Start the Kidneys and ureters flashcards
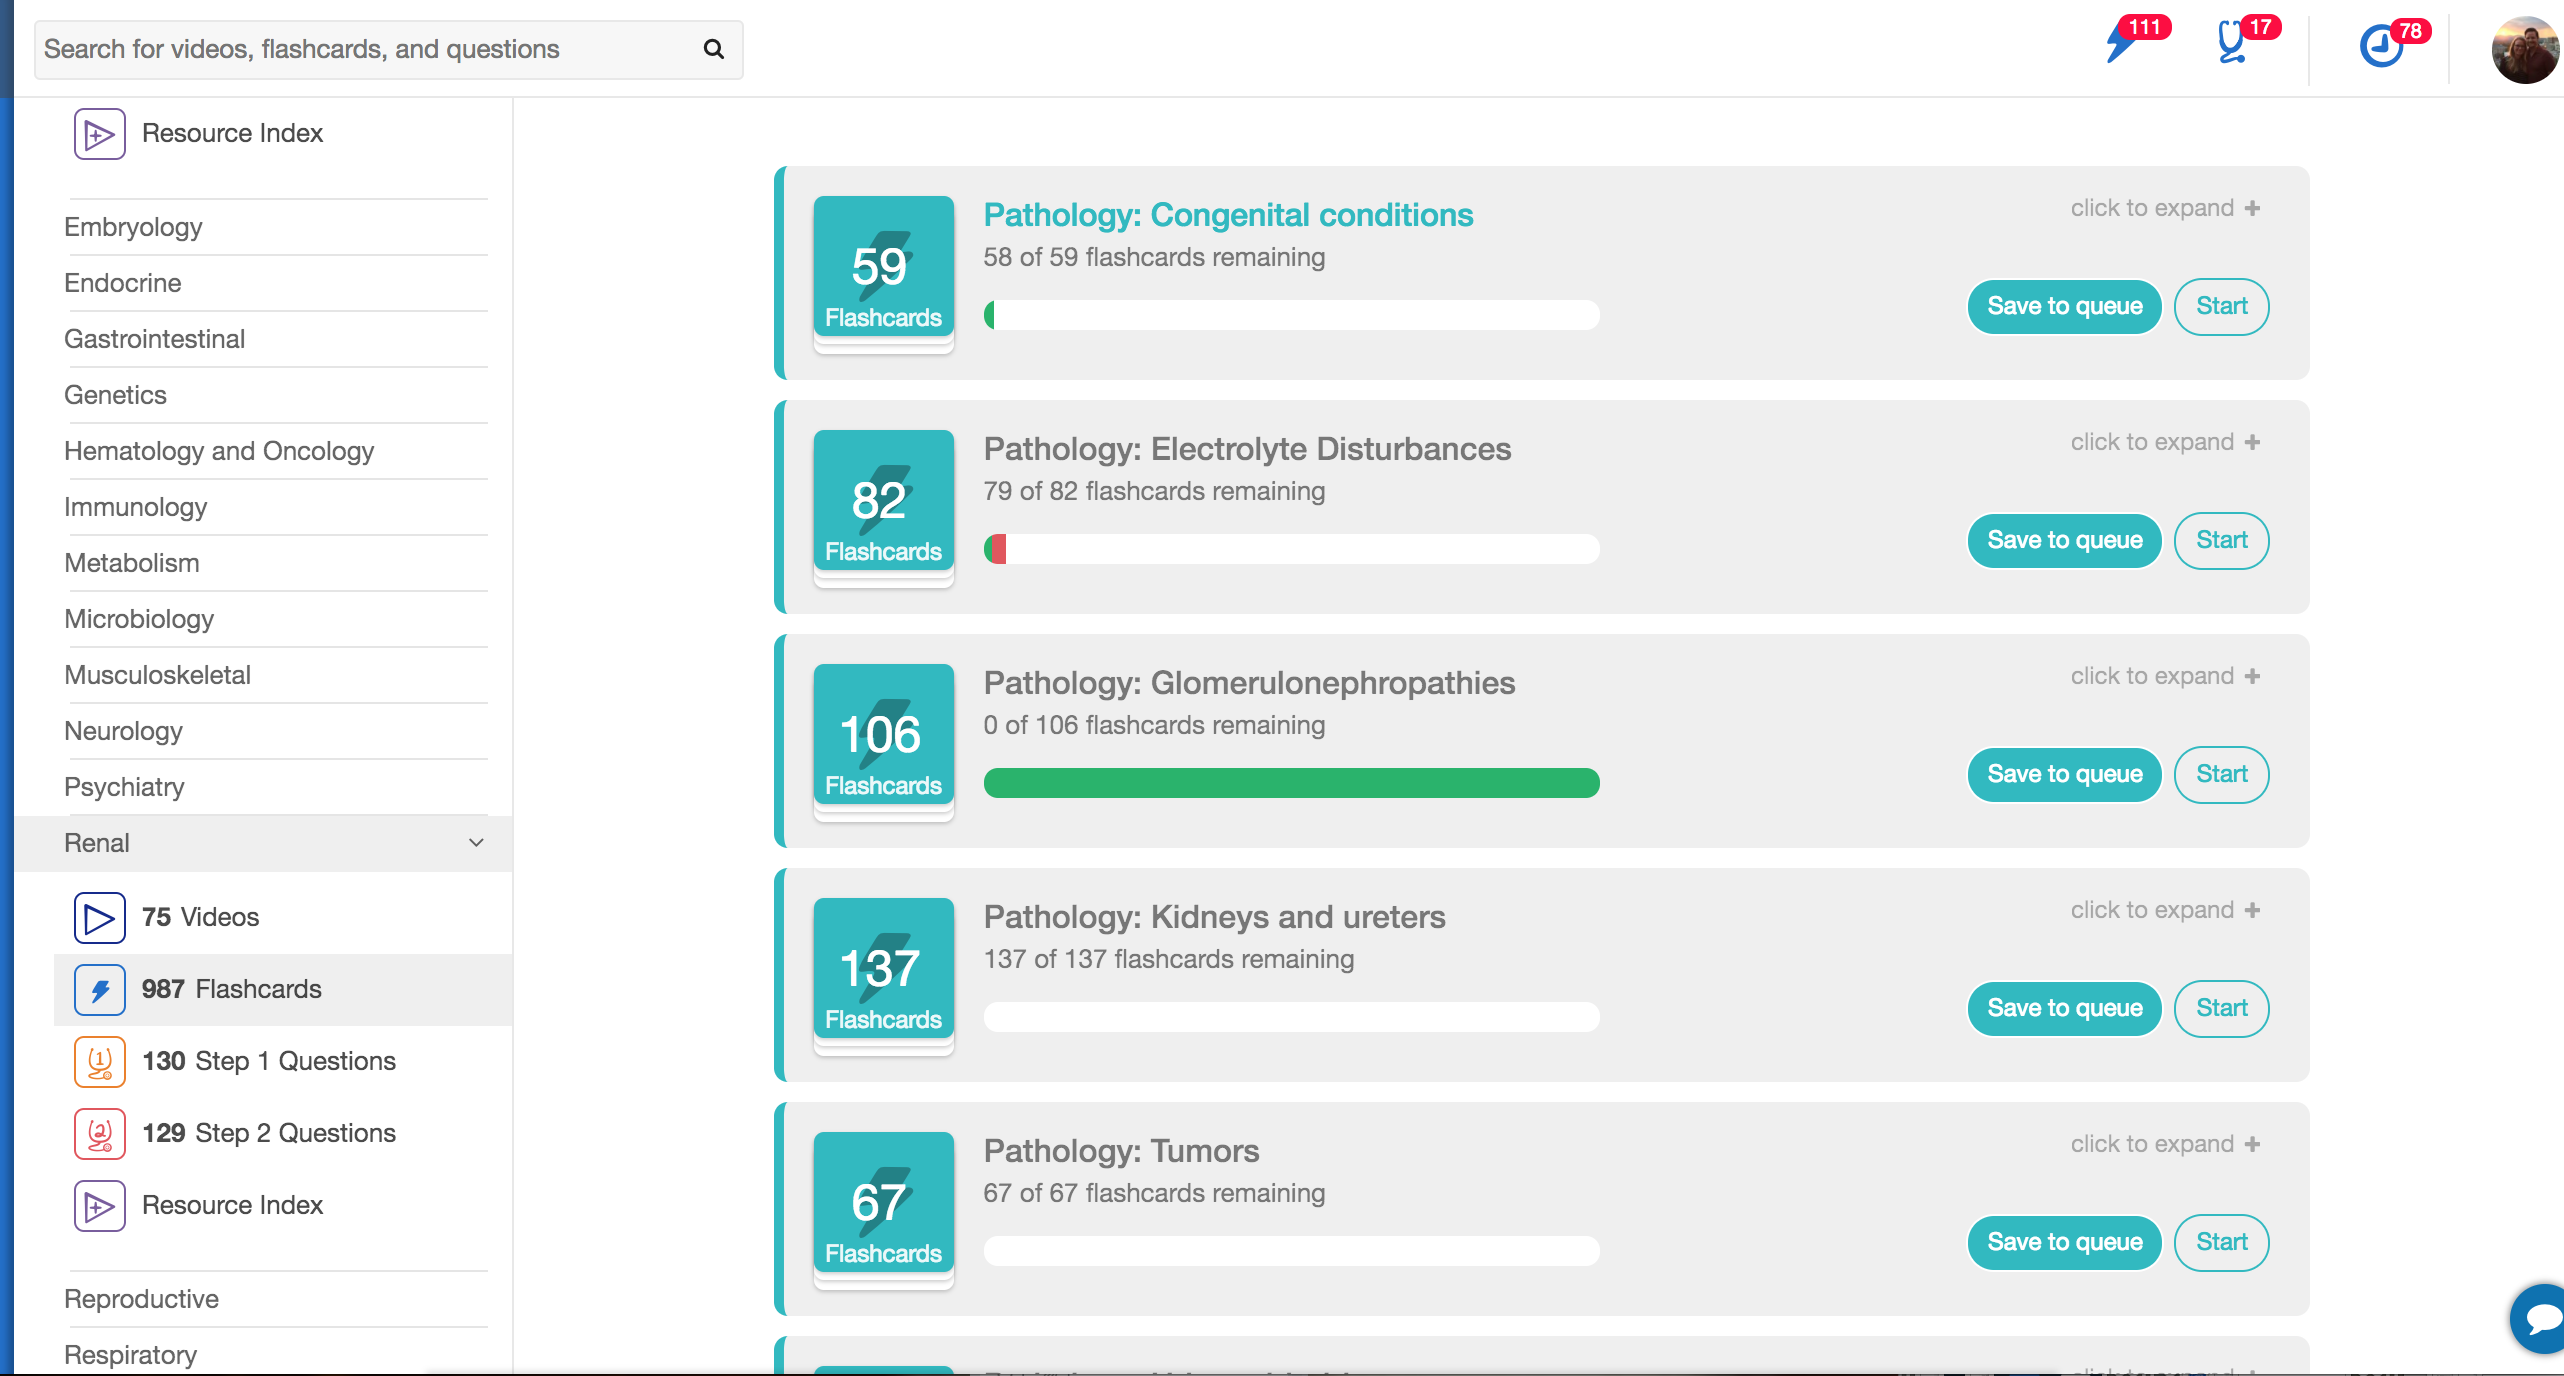The width and height of the screenshot is (2564, 1376). click(2221, 1008)
